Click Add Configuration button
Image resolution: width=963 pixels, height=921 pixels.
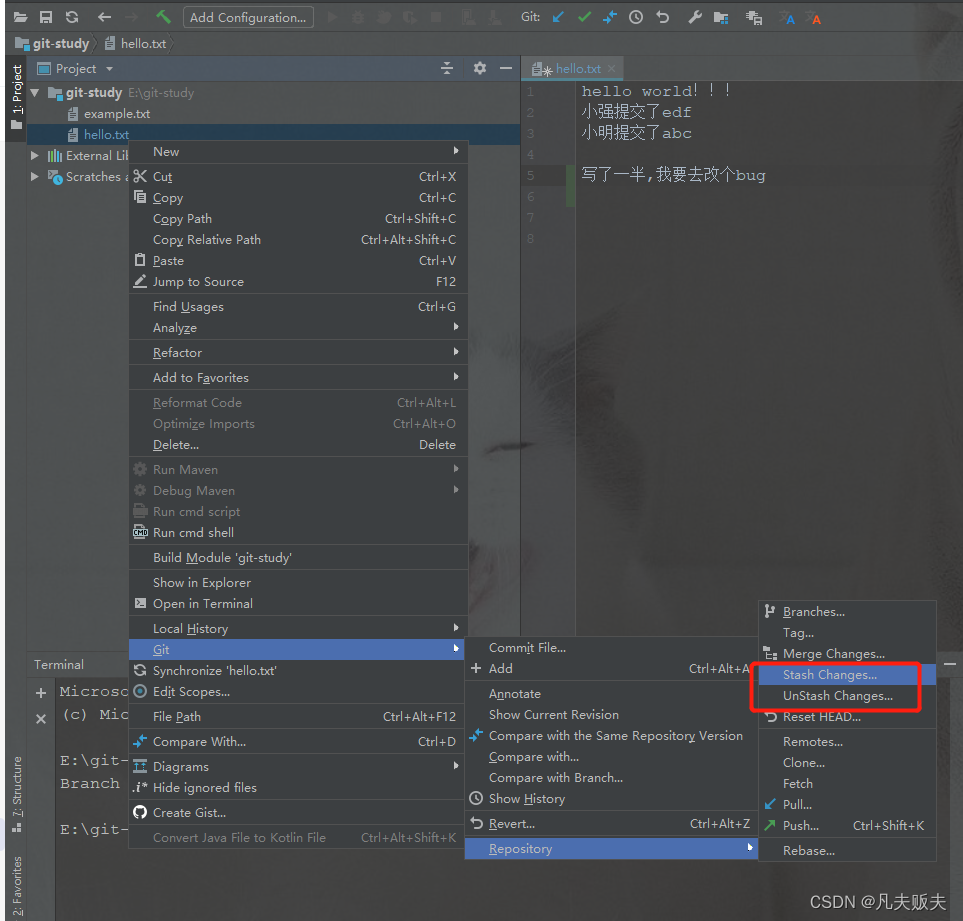tap(248, 17)
